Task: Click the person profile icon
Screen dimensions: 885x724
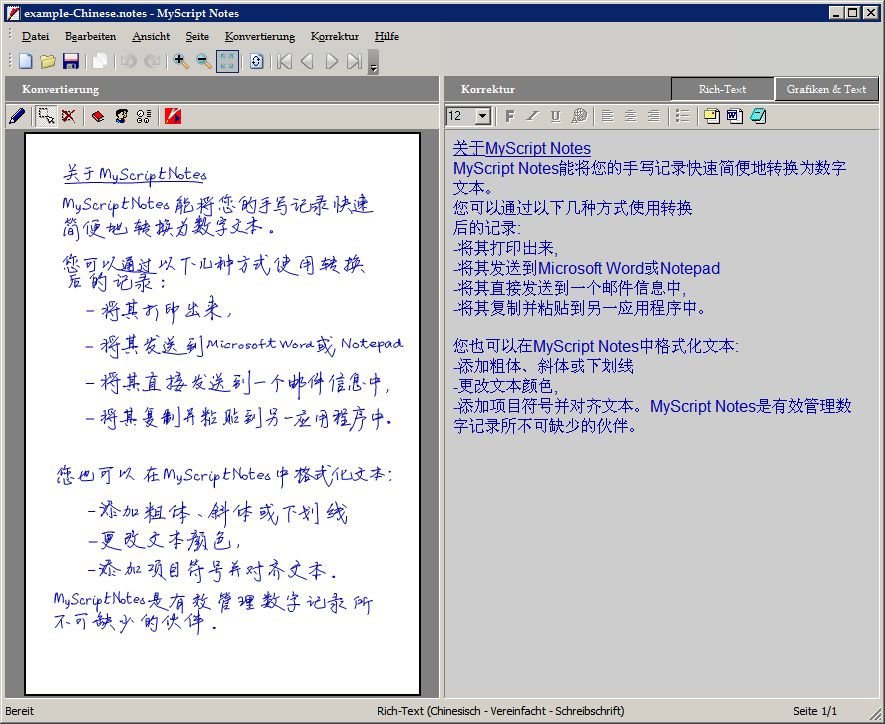Action: (x=121, y=116)
